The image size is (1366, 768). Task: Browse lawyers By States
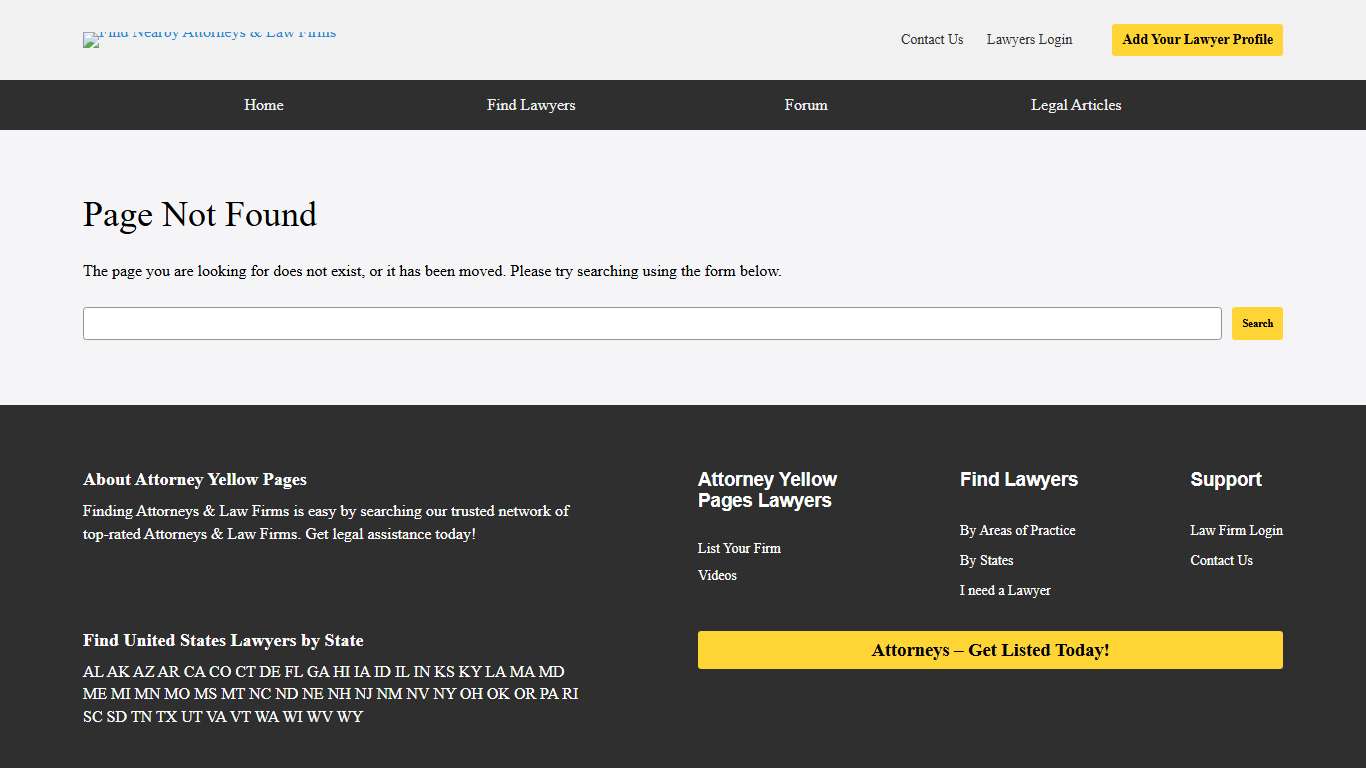(x=986, y=560)
